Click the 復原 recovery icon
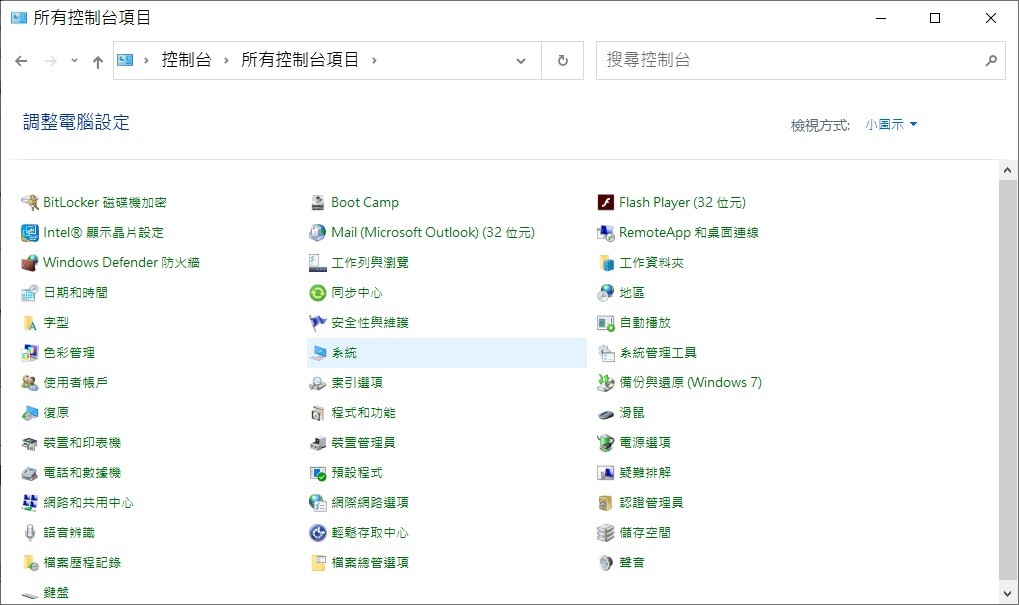The width and height of the screenshot is (1019, 605). tap(30, 413)
